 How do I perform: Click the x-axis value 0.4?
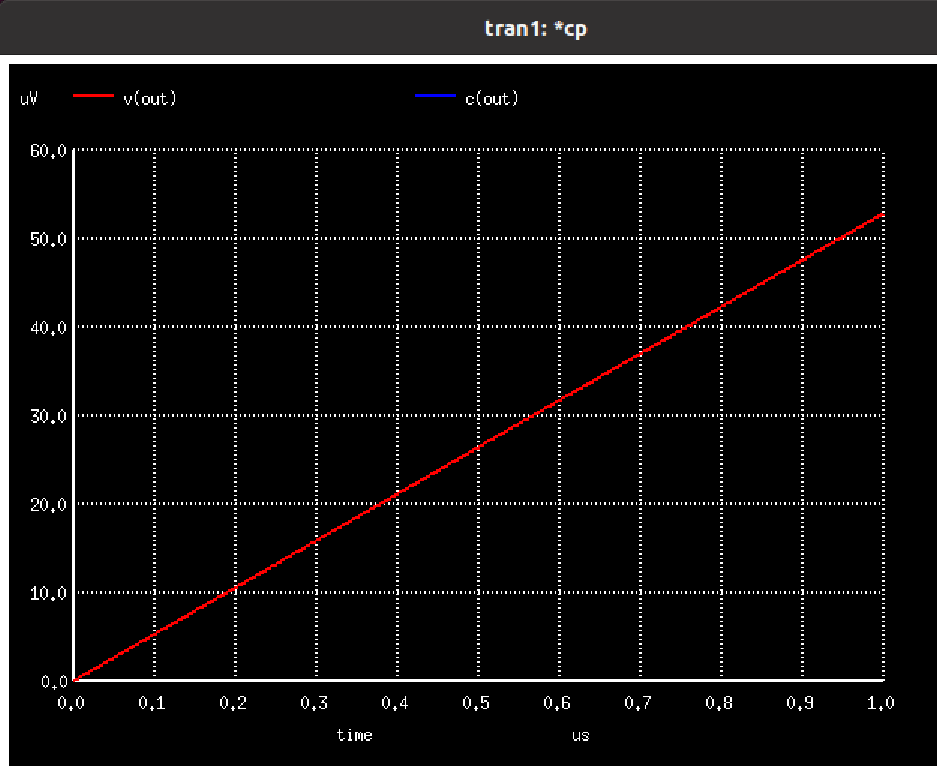pos(395,703)
